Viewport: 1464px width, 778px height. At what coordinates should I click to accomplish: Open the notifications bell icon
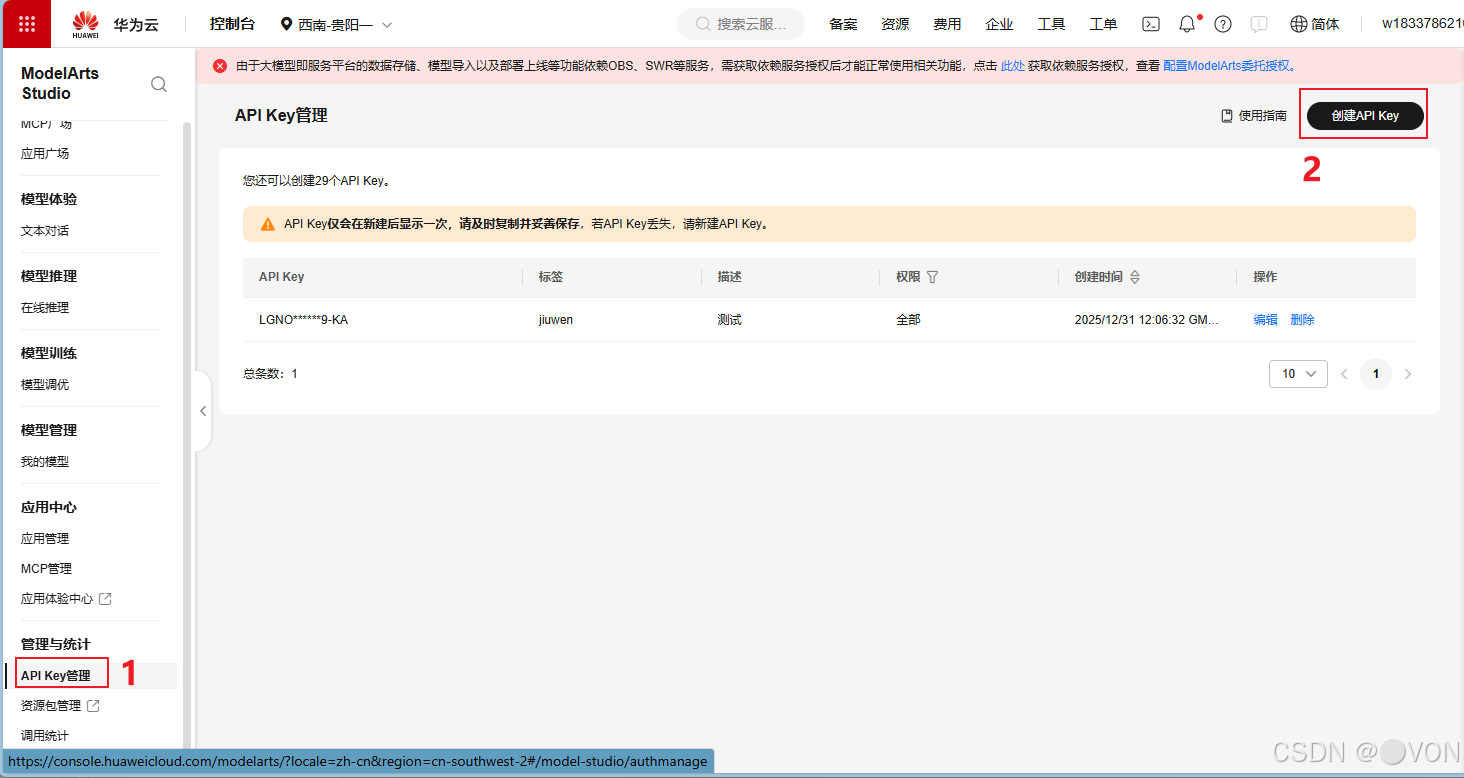point(1186,23)
